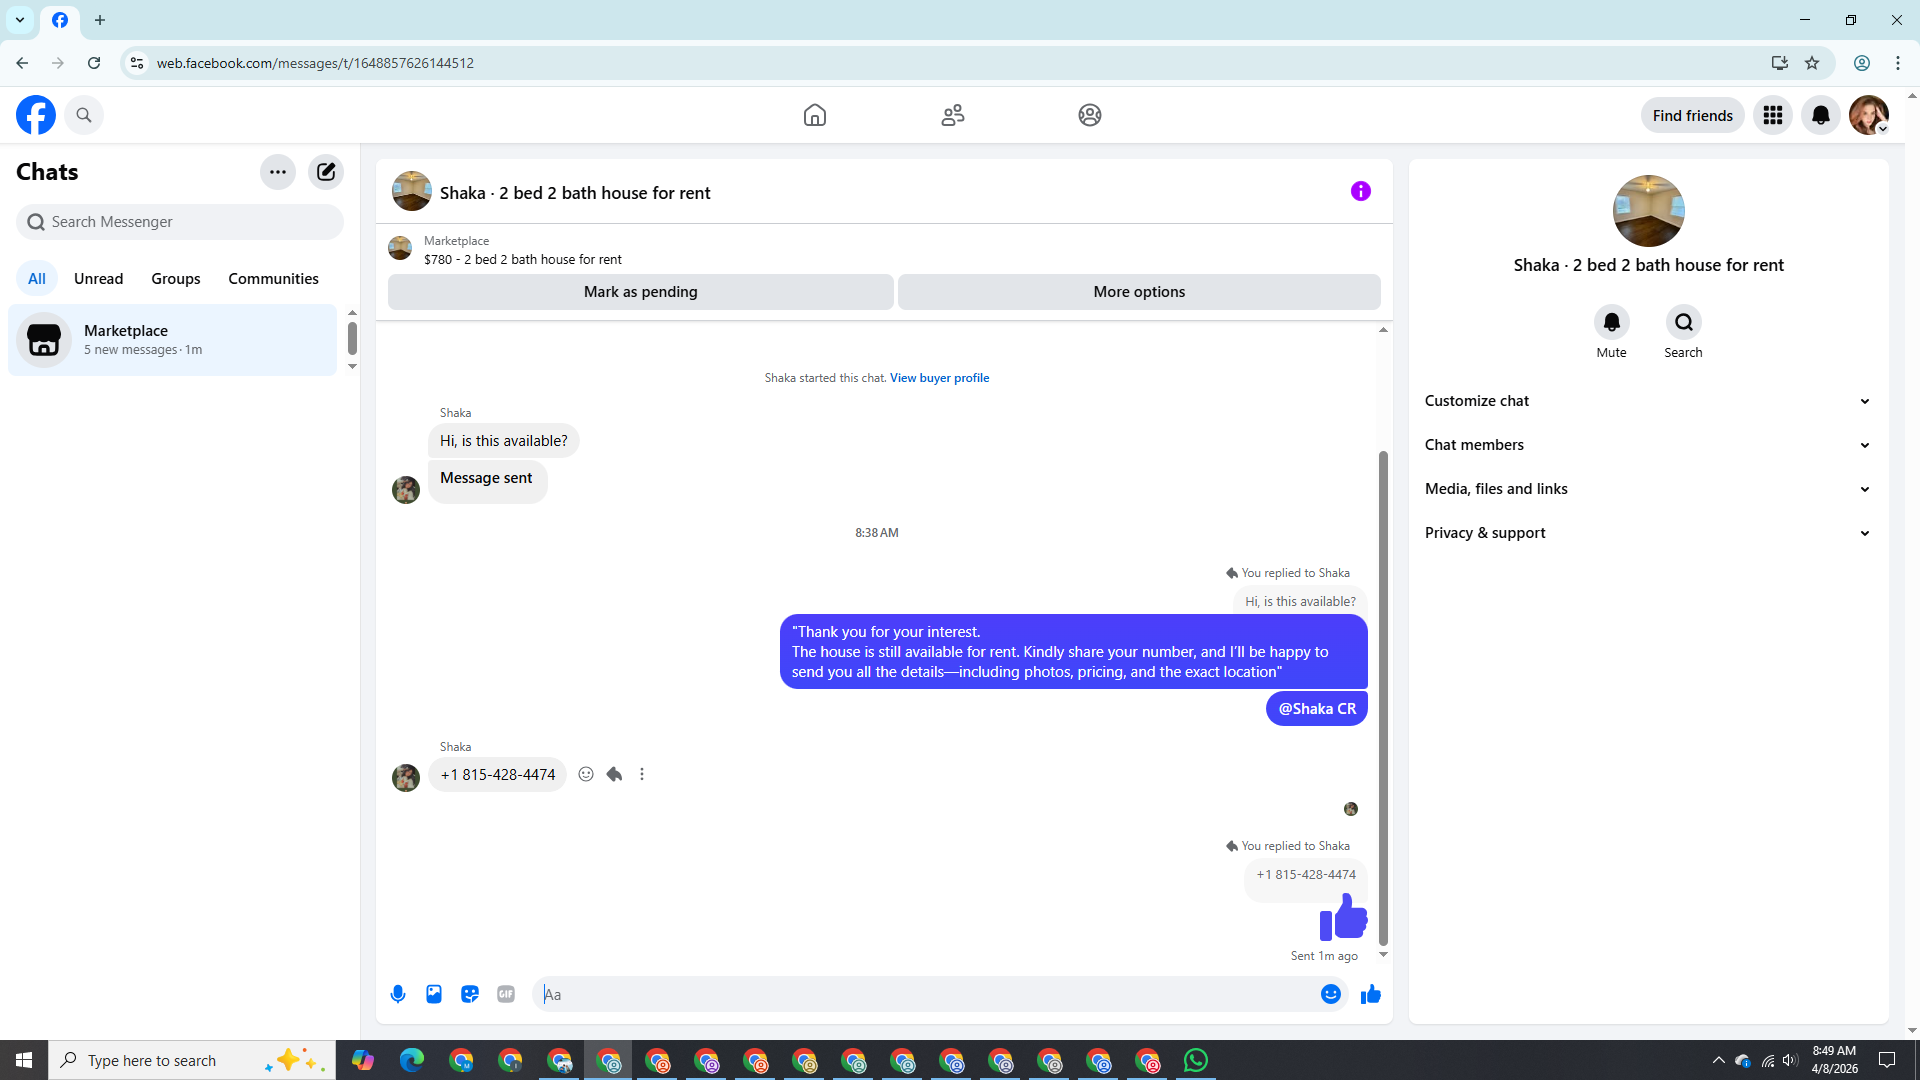Click the Search Messenger field

point(180,222)
